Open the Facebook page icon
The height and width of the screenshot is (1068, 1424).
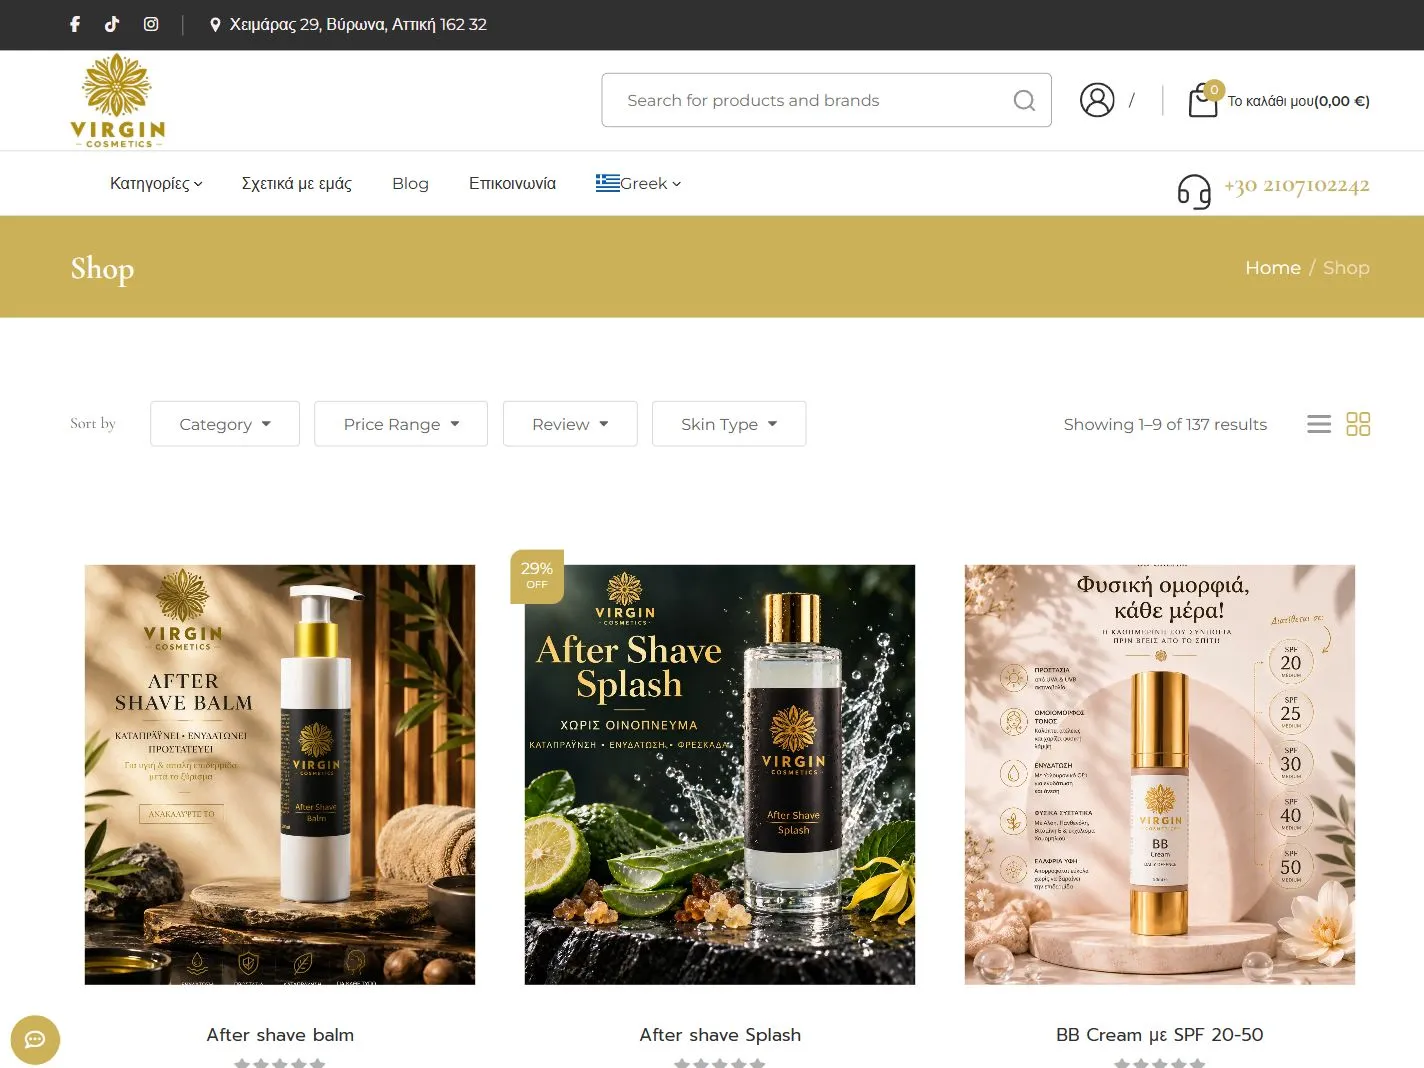[75, 24]
